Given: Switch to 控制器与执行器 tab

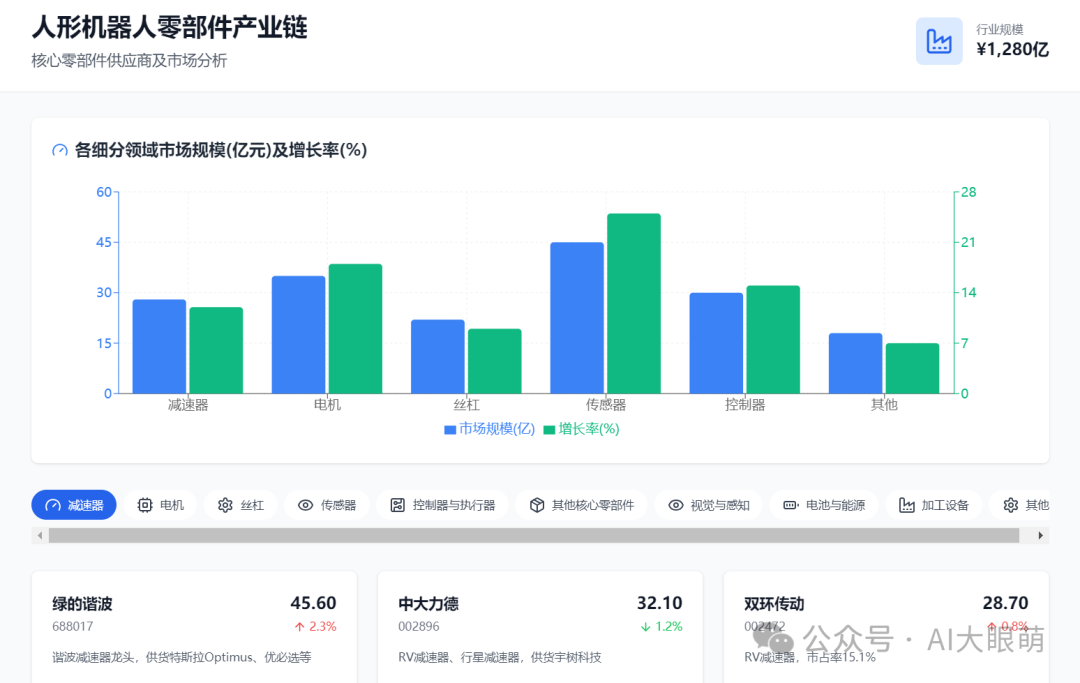Looking at the screenshot, I should point(443,505).
